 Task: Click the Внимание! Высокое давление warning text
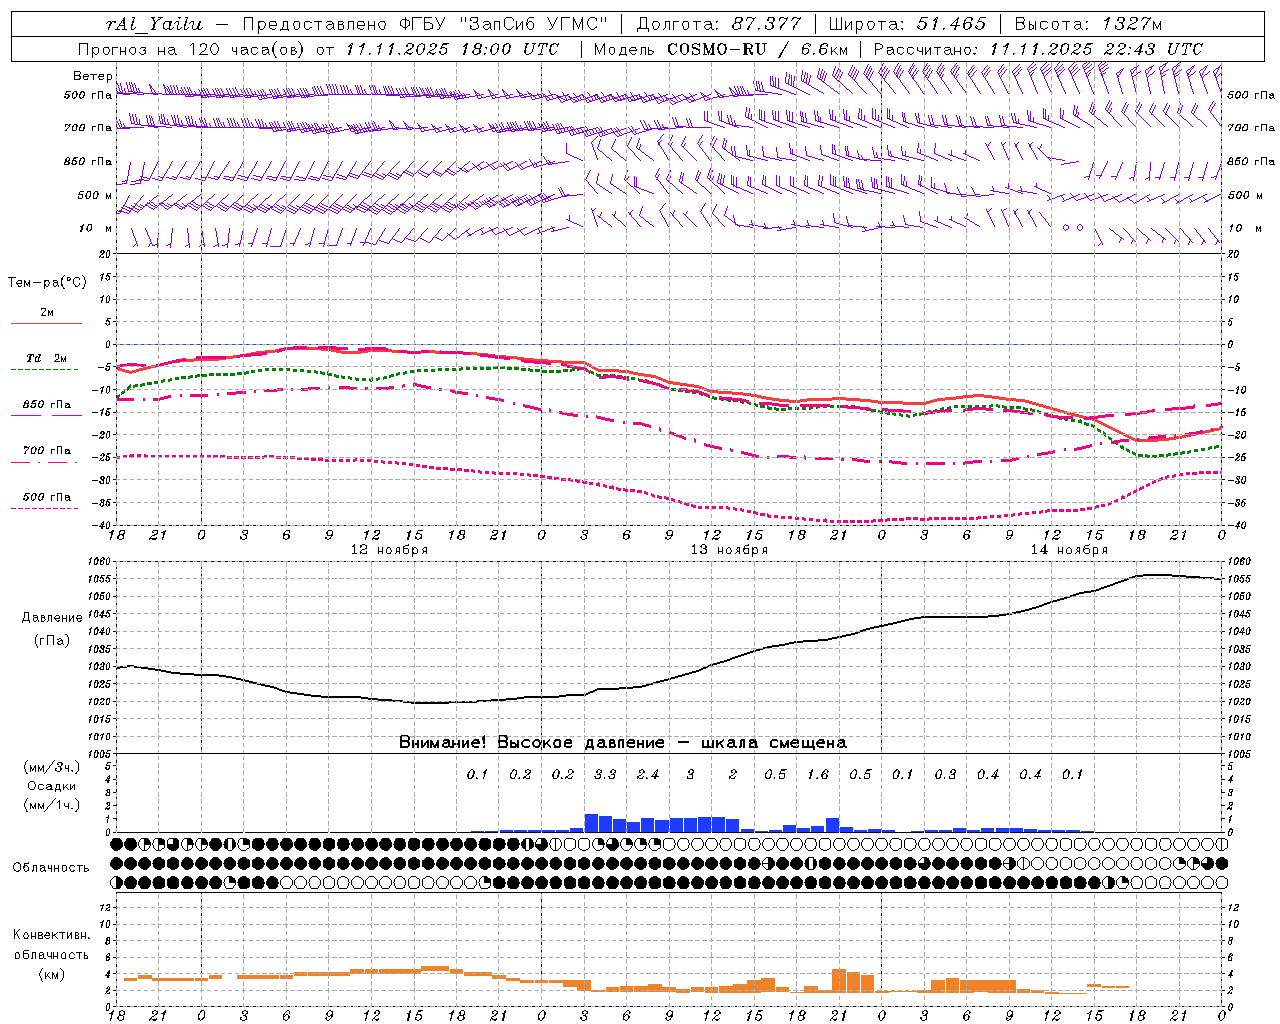coord(623,743)
